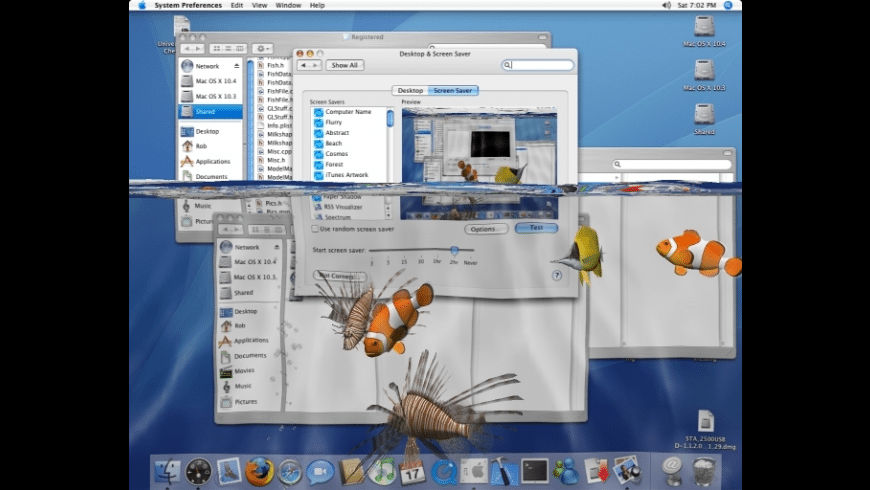Click the @ mail spring Dock icon

pyautogui.click(x=672, y=471)
